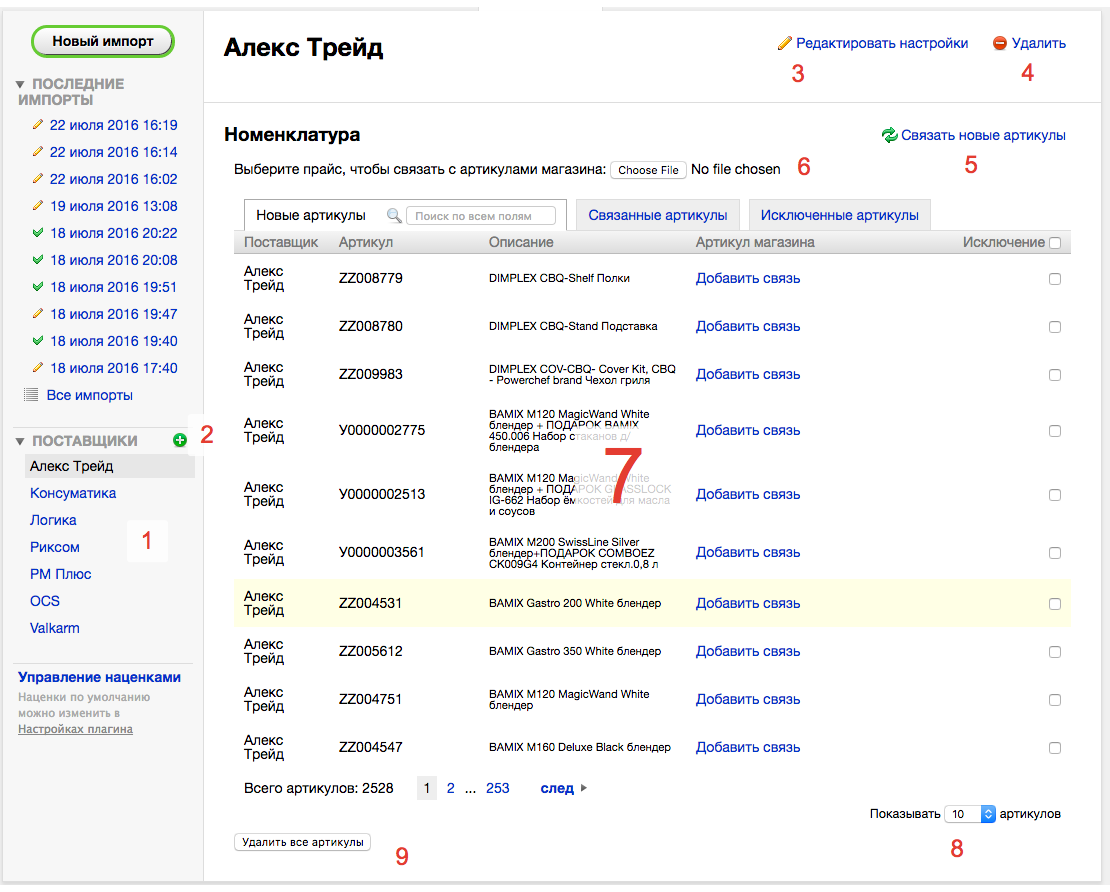Image resolution: width=1110 pixels, height=892 pixels.
Task: Collapse the ПОСЛЕДНИЕ ИМПОРТЫ section triangle
Action: [x=20, y=84]
